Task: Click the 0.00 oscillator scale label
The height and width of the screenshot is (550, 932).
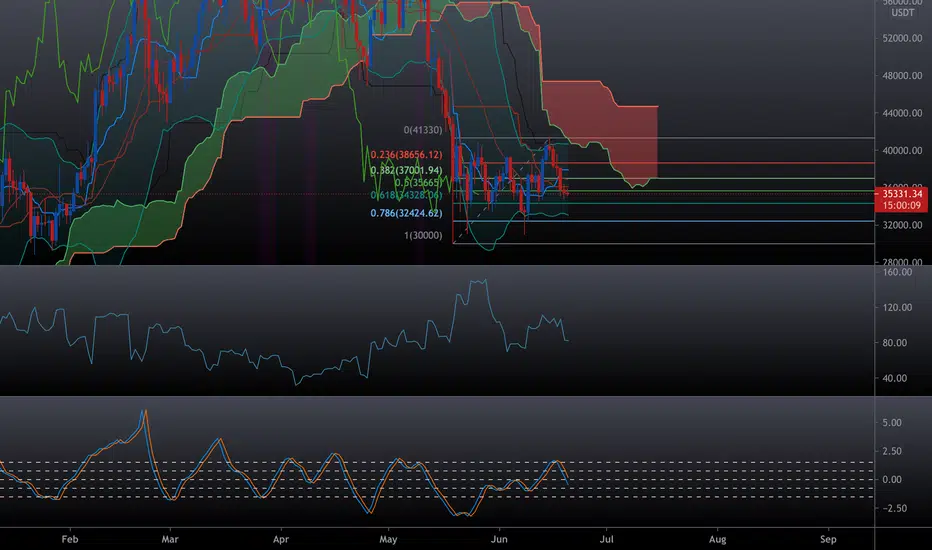Action: [x=892, y=480]
